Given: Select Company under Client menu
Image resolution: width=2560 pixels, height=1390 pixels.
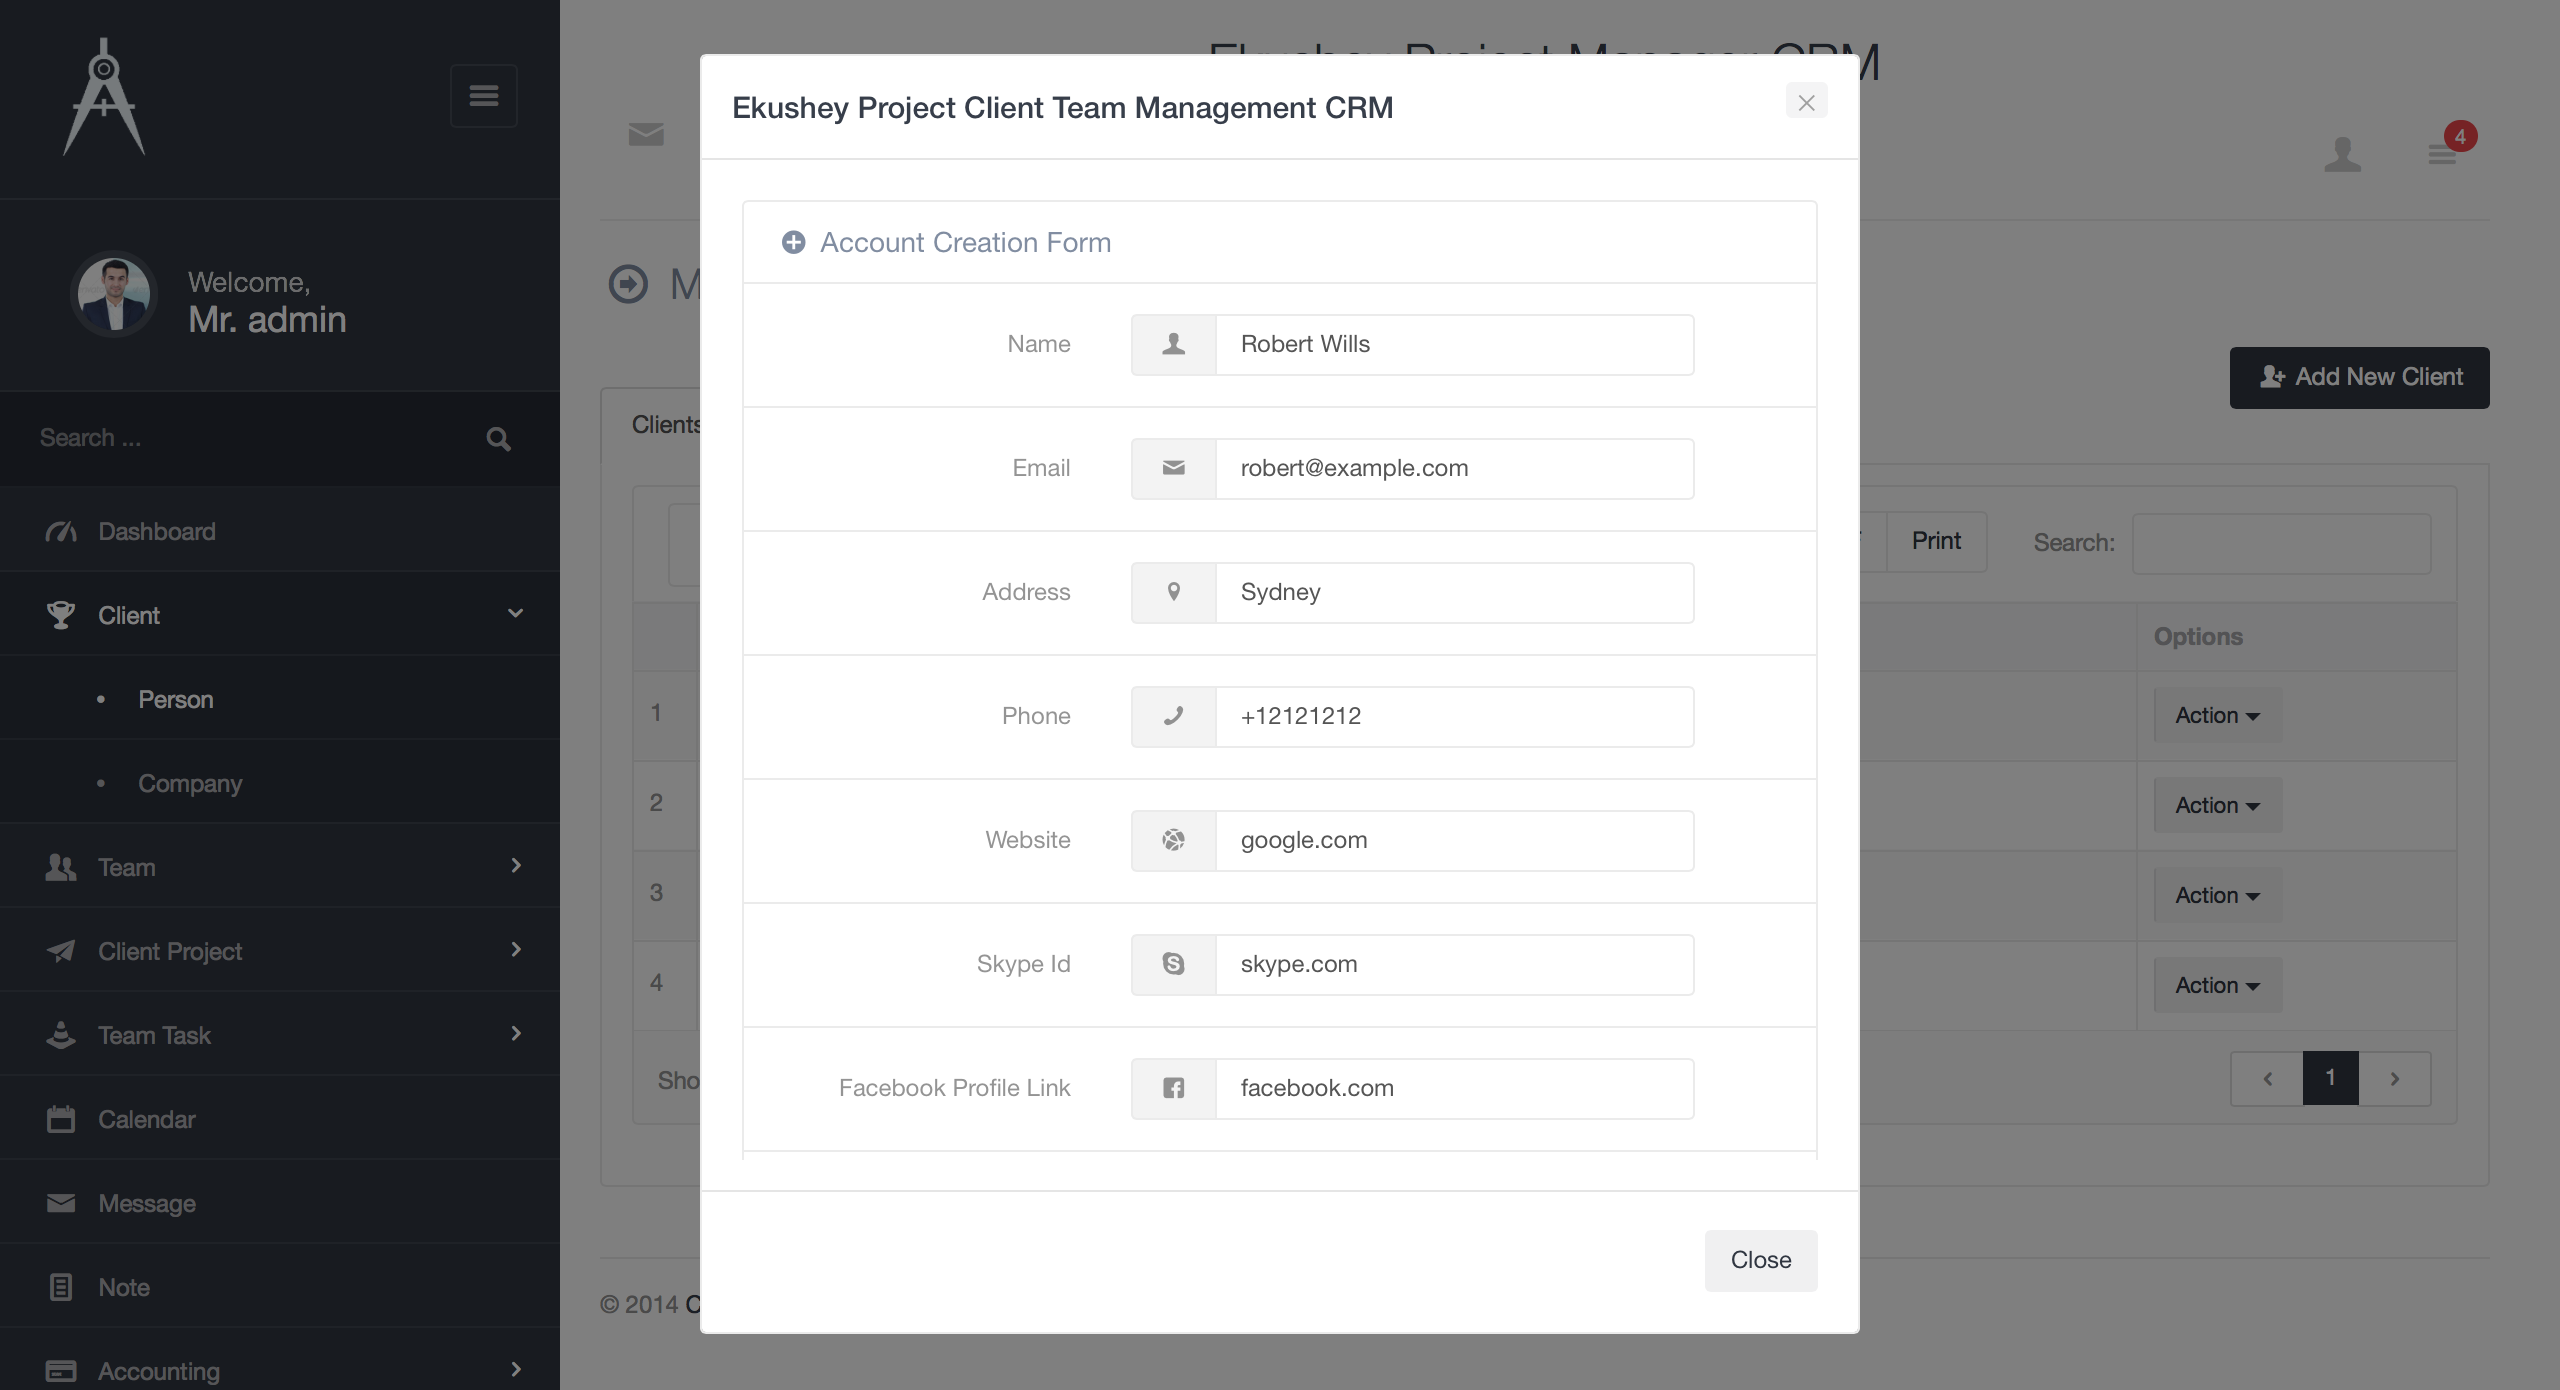Looking at the screenshot, I should click(190, 783).
